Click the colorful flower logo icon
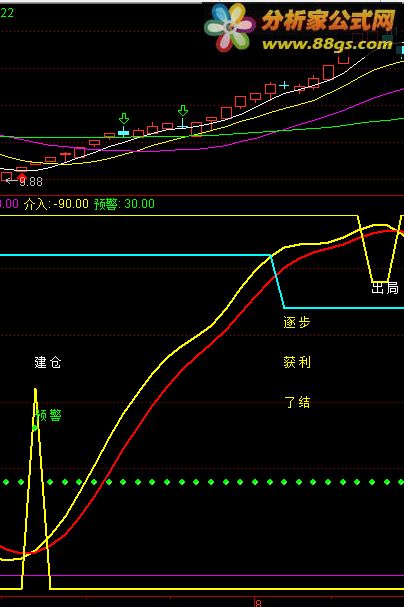The height and width of the screenshot is (607, 404). tap(229, 28)
